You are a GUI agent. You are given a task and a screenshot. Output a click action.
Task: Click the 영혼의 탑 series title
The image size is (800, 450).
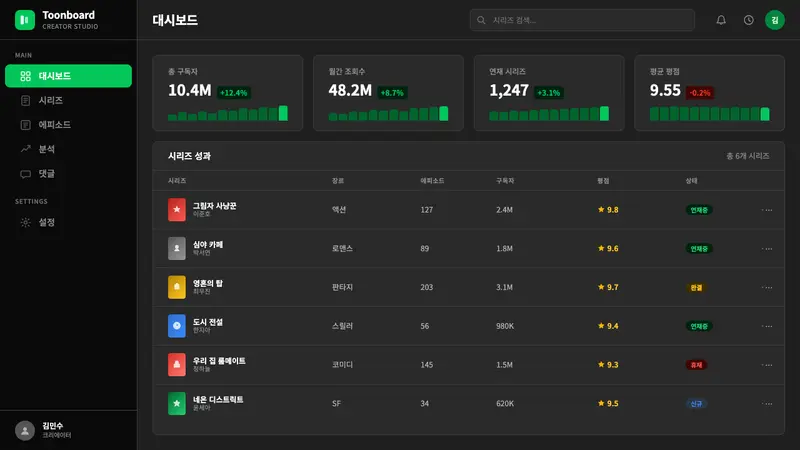point(208,283)
